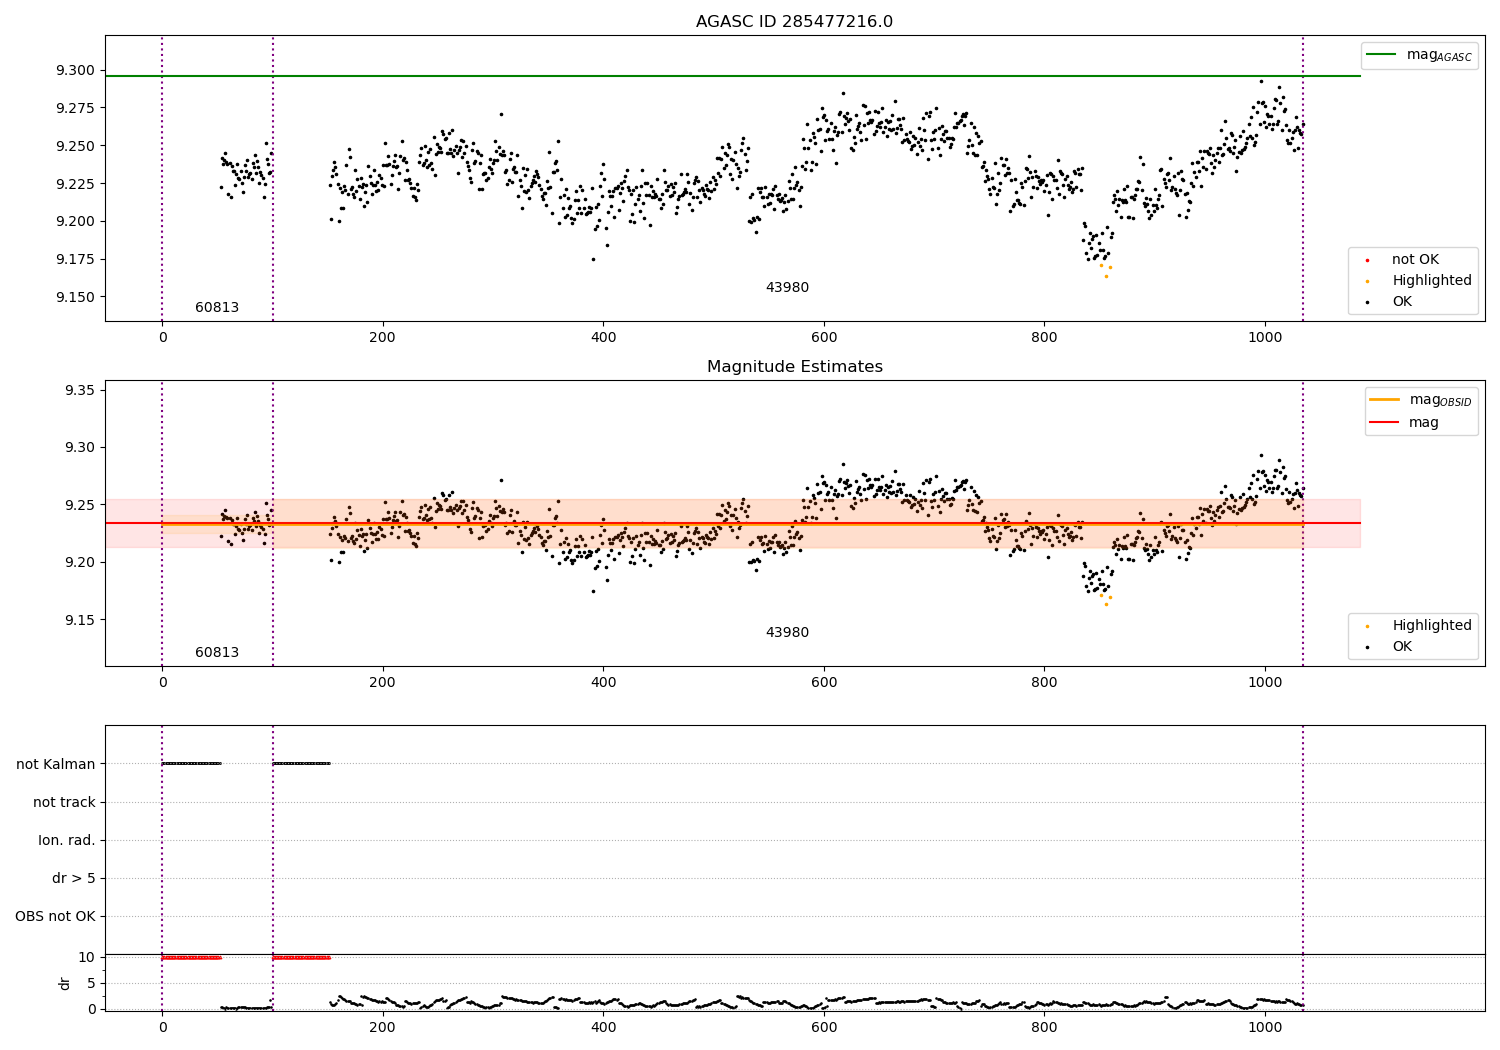Click the "9.300" y-tick label
Screen dimensions: 1500x1050
pyautogui.click(x=75, y=71)
